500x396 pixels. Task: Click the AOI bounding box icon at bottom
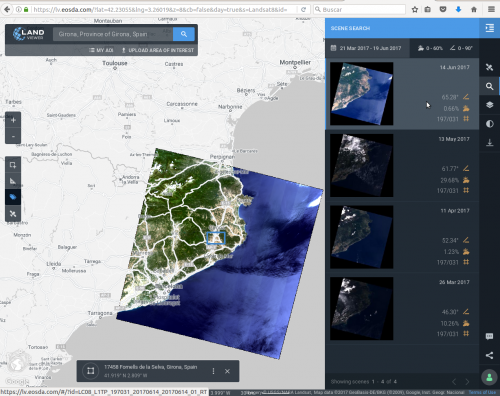click(x=90, y=371)
